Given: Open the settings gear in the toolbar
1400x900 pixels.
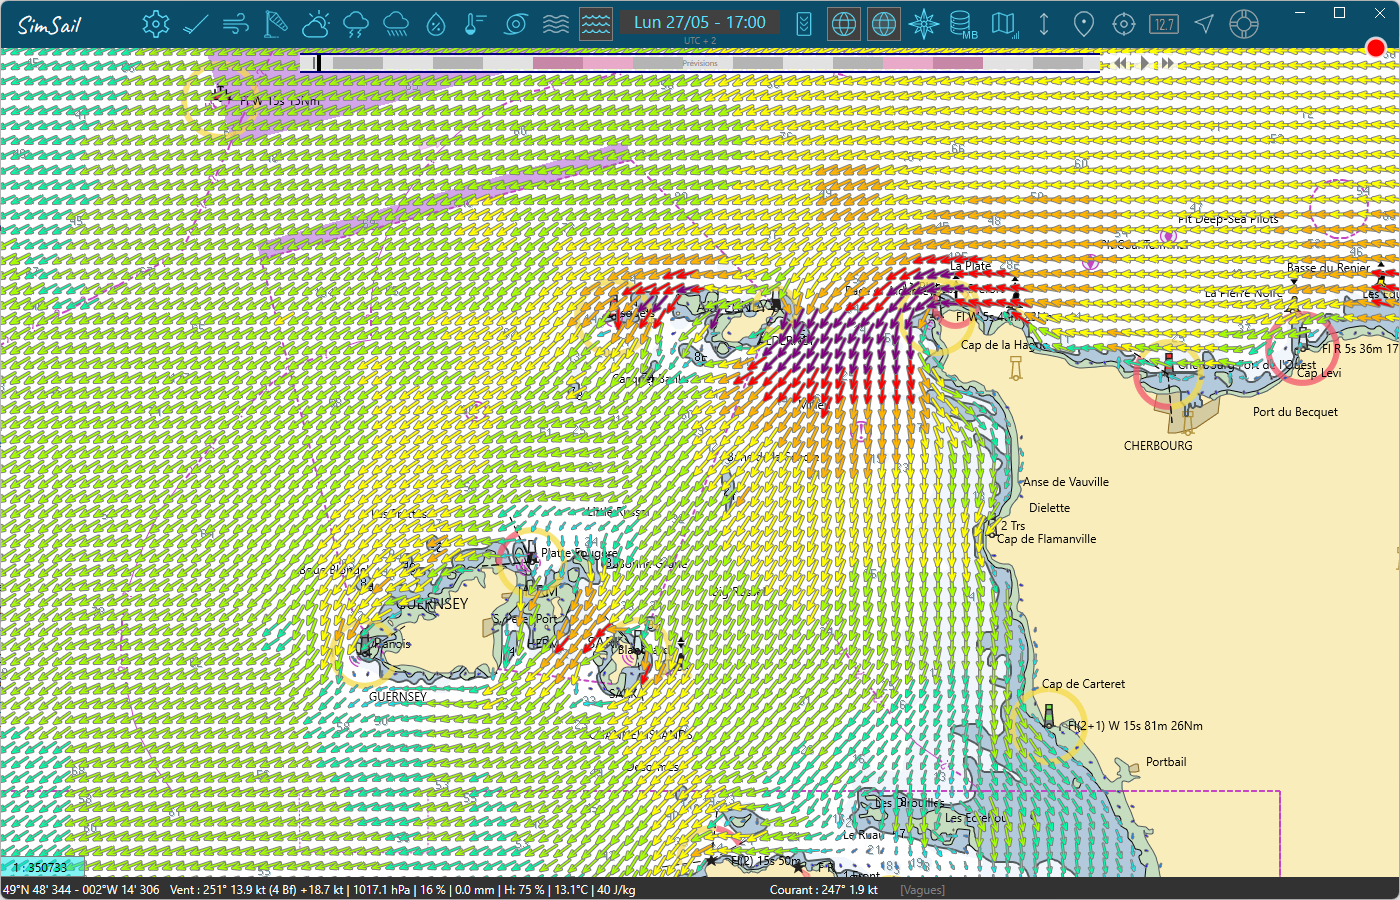Looking at the screenshot, I should [155, 24].
